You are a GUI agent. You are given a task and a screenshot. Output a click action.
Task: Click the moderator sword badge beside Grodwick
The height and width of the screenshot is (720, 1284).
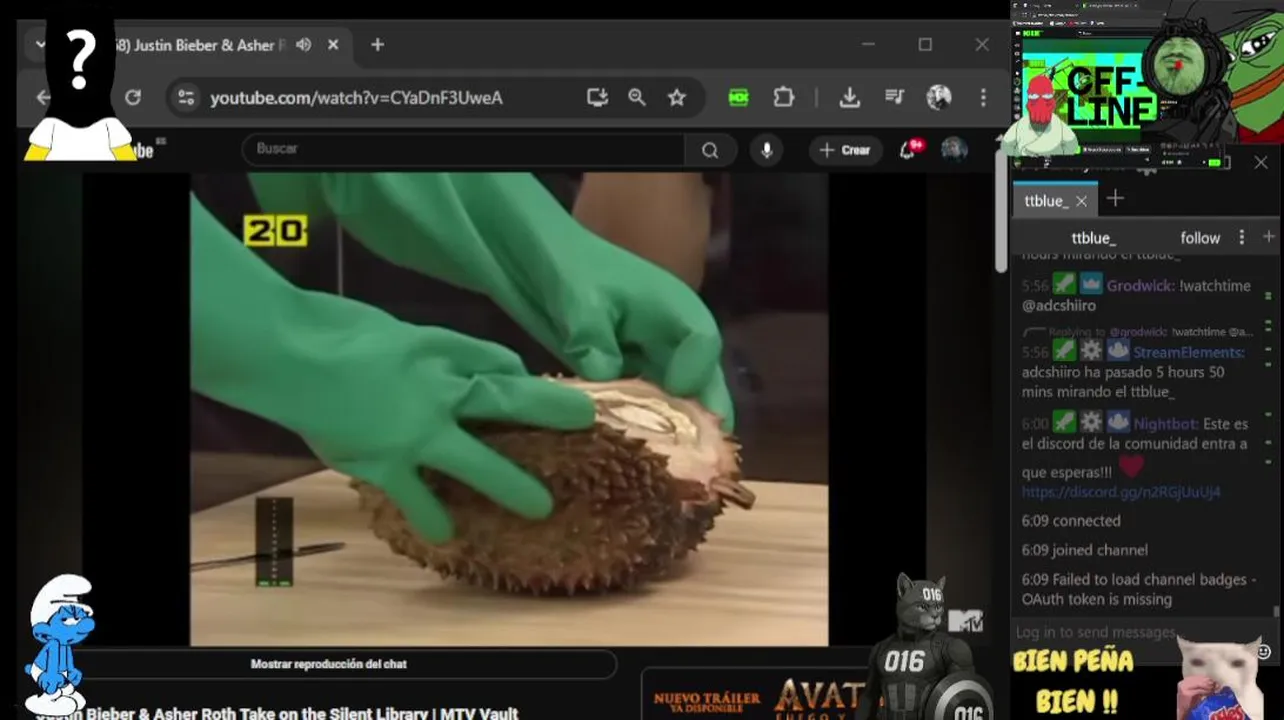click(x=1064, y=285)
